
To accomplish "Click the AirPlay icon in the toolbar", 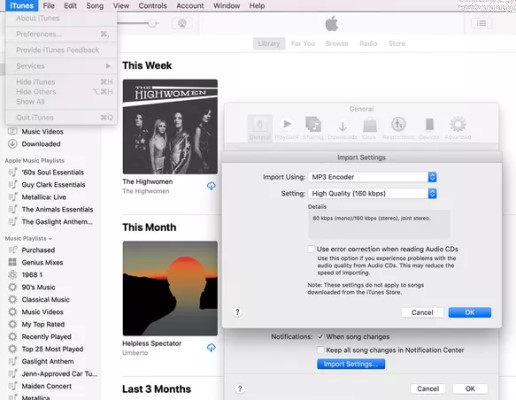I will (182, 23).
